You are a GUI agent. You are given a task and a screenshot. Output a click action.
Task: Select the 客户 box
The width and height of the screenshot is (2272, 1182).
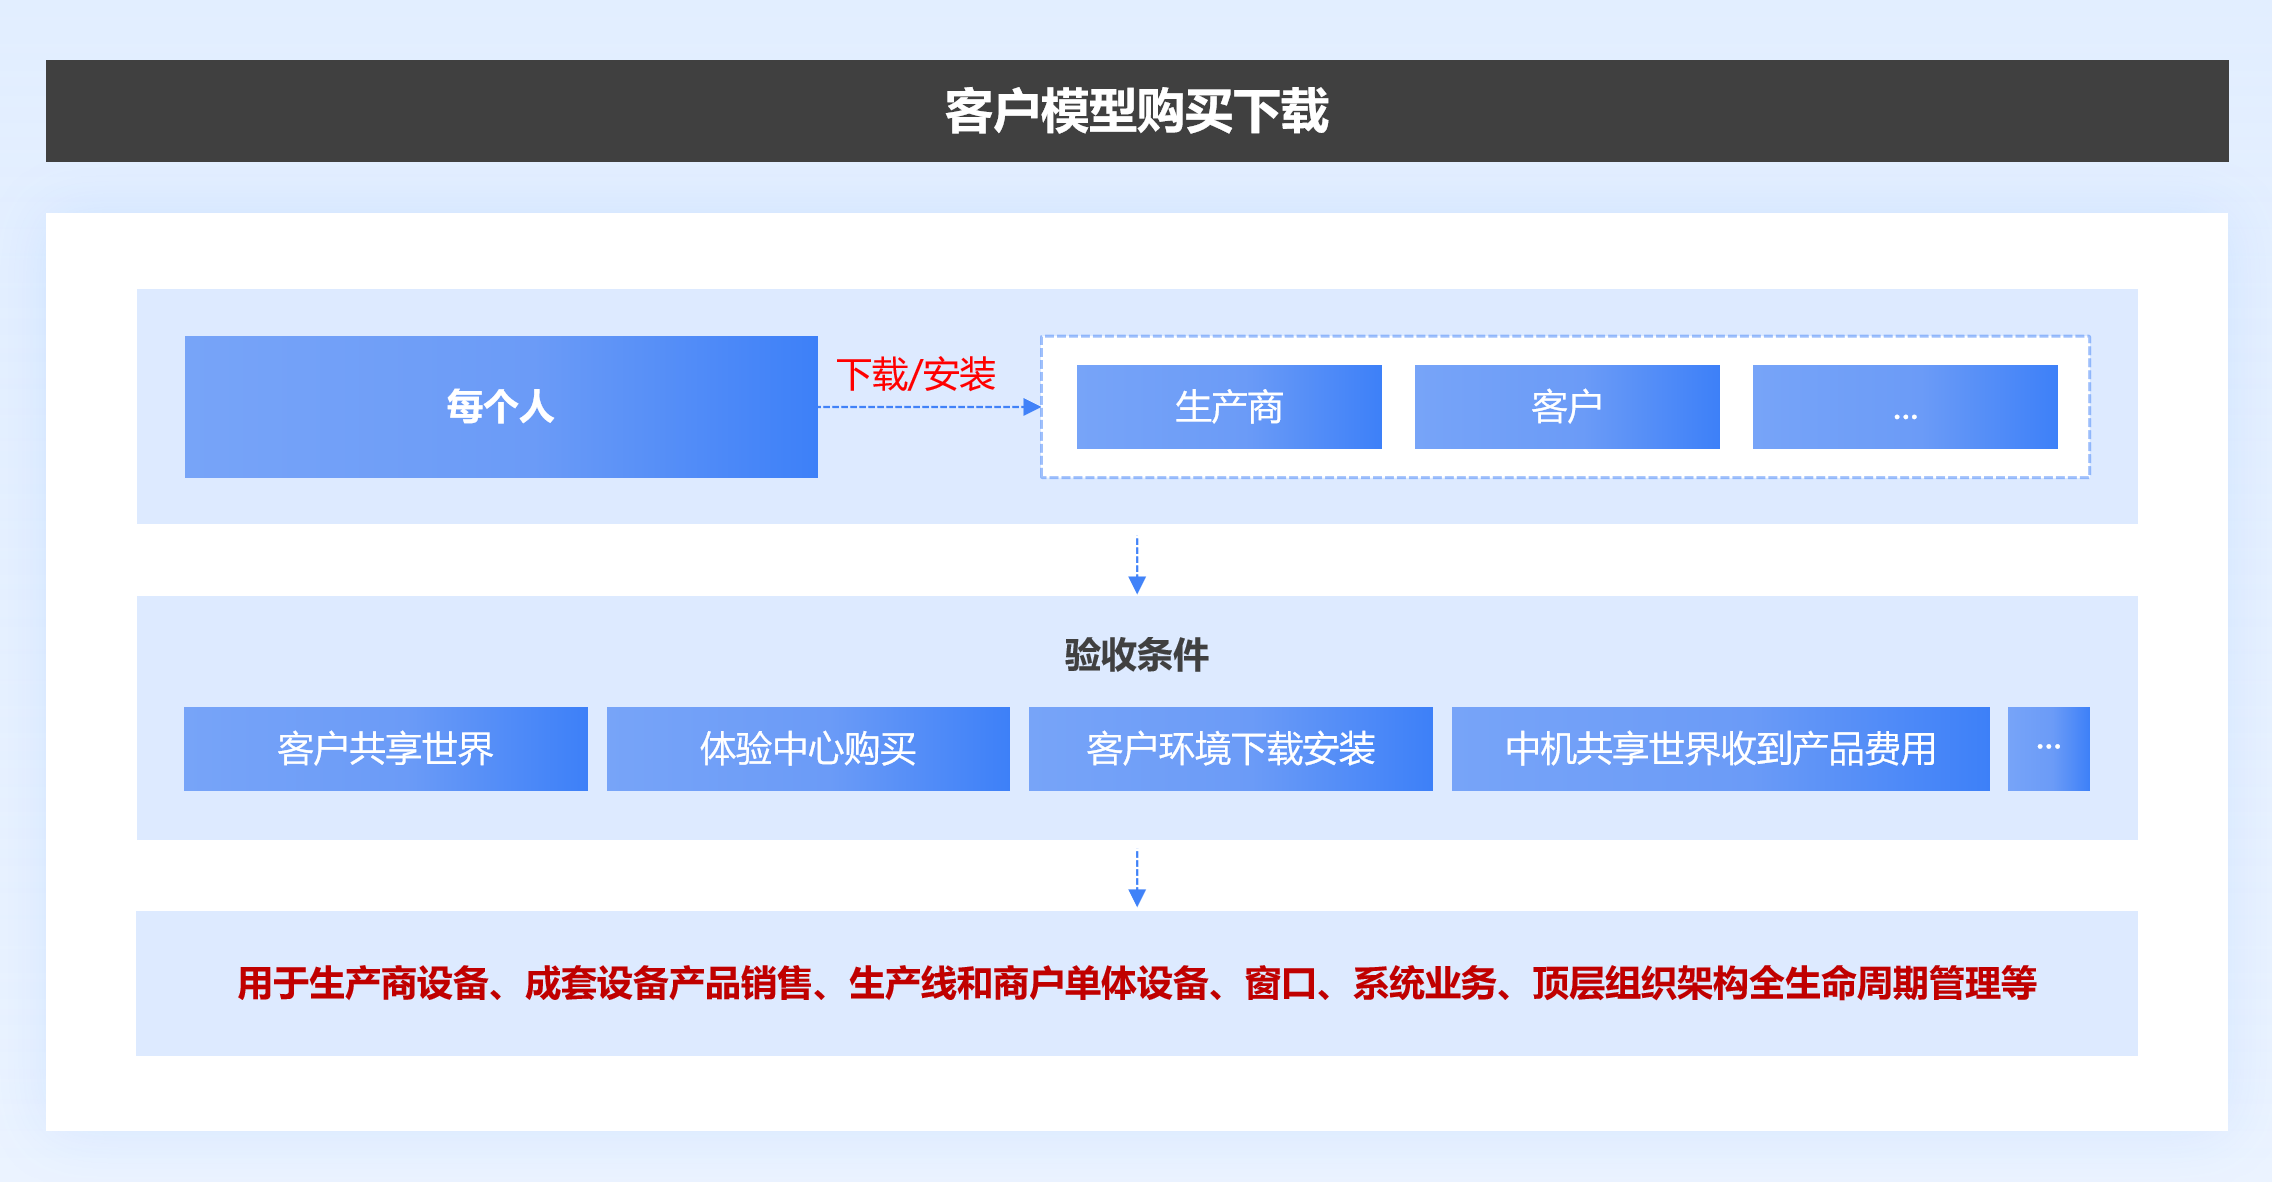[x=1566, y=407]
